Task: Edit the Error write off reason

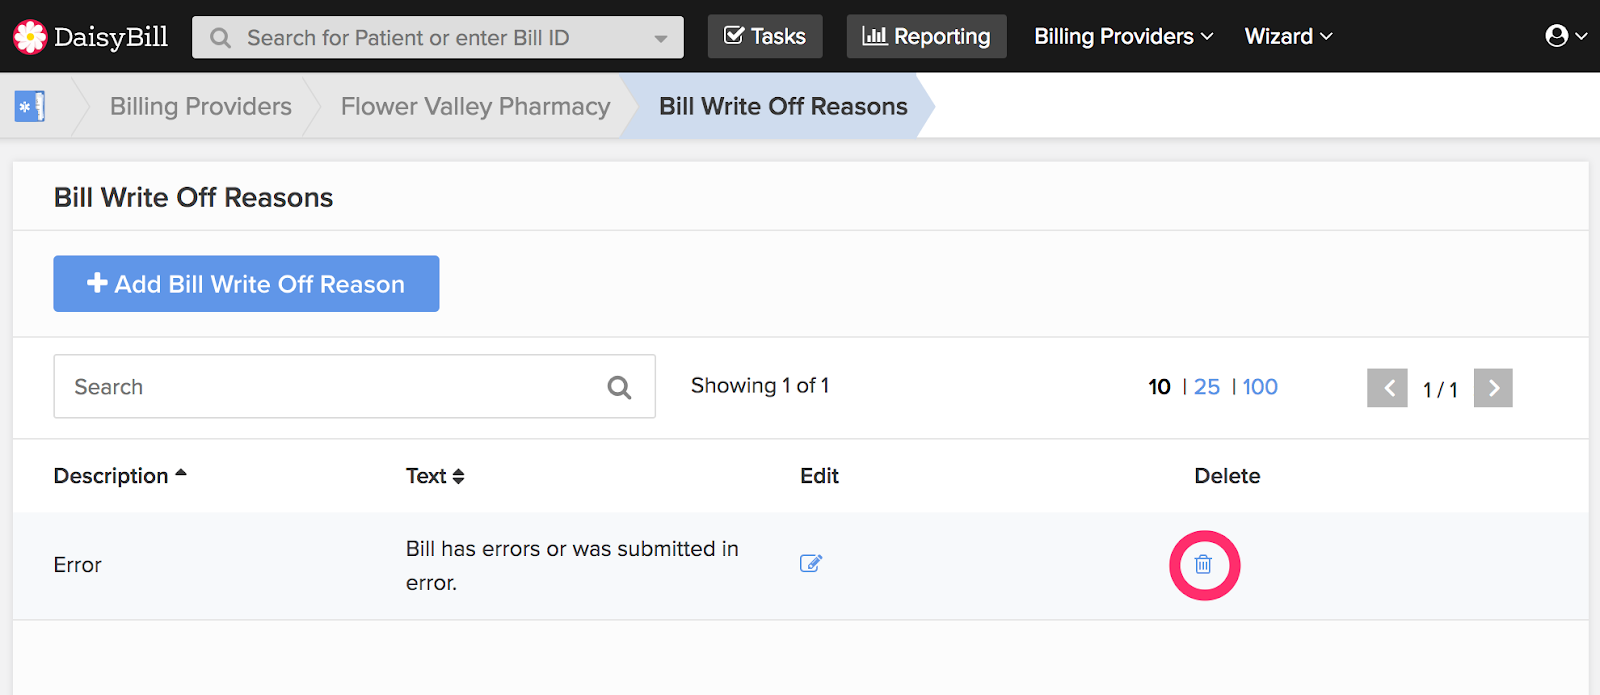Action: [811, 563]
